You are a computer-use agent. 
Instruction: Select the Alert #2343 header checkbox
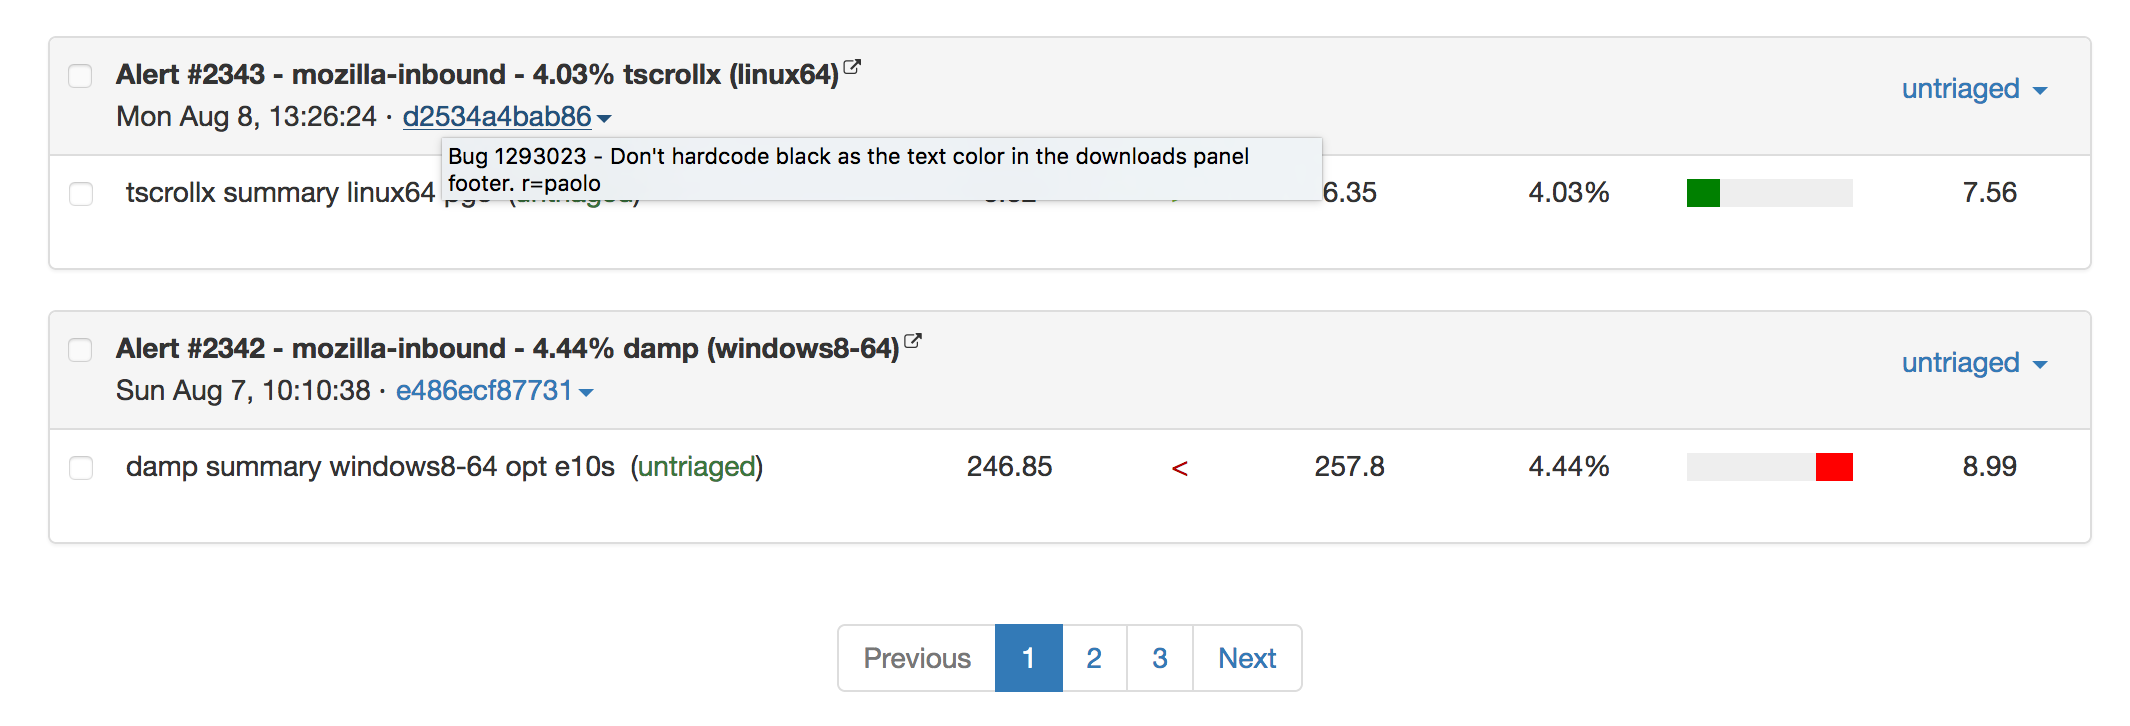point(80,76)
